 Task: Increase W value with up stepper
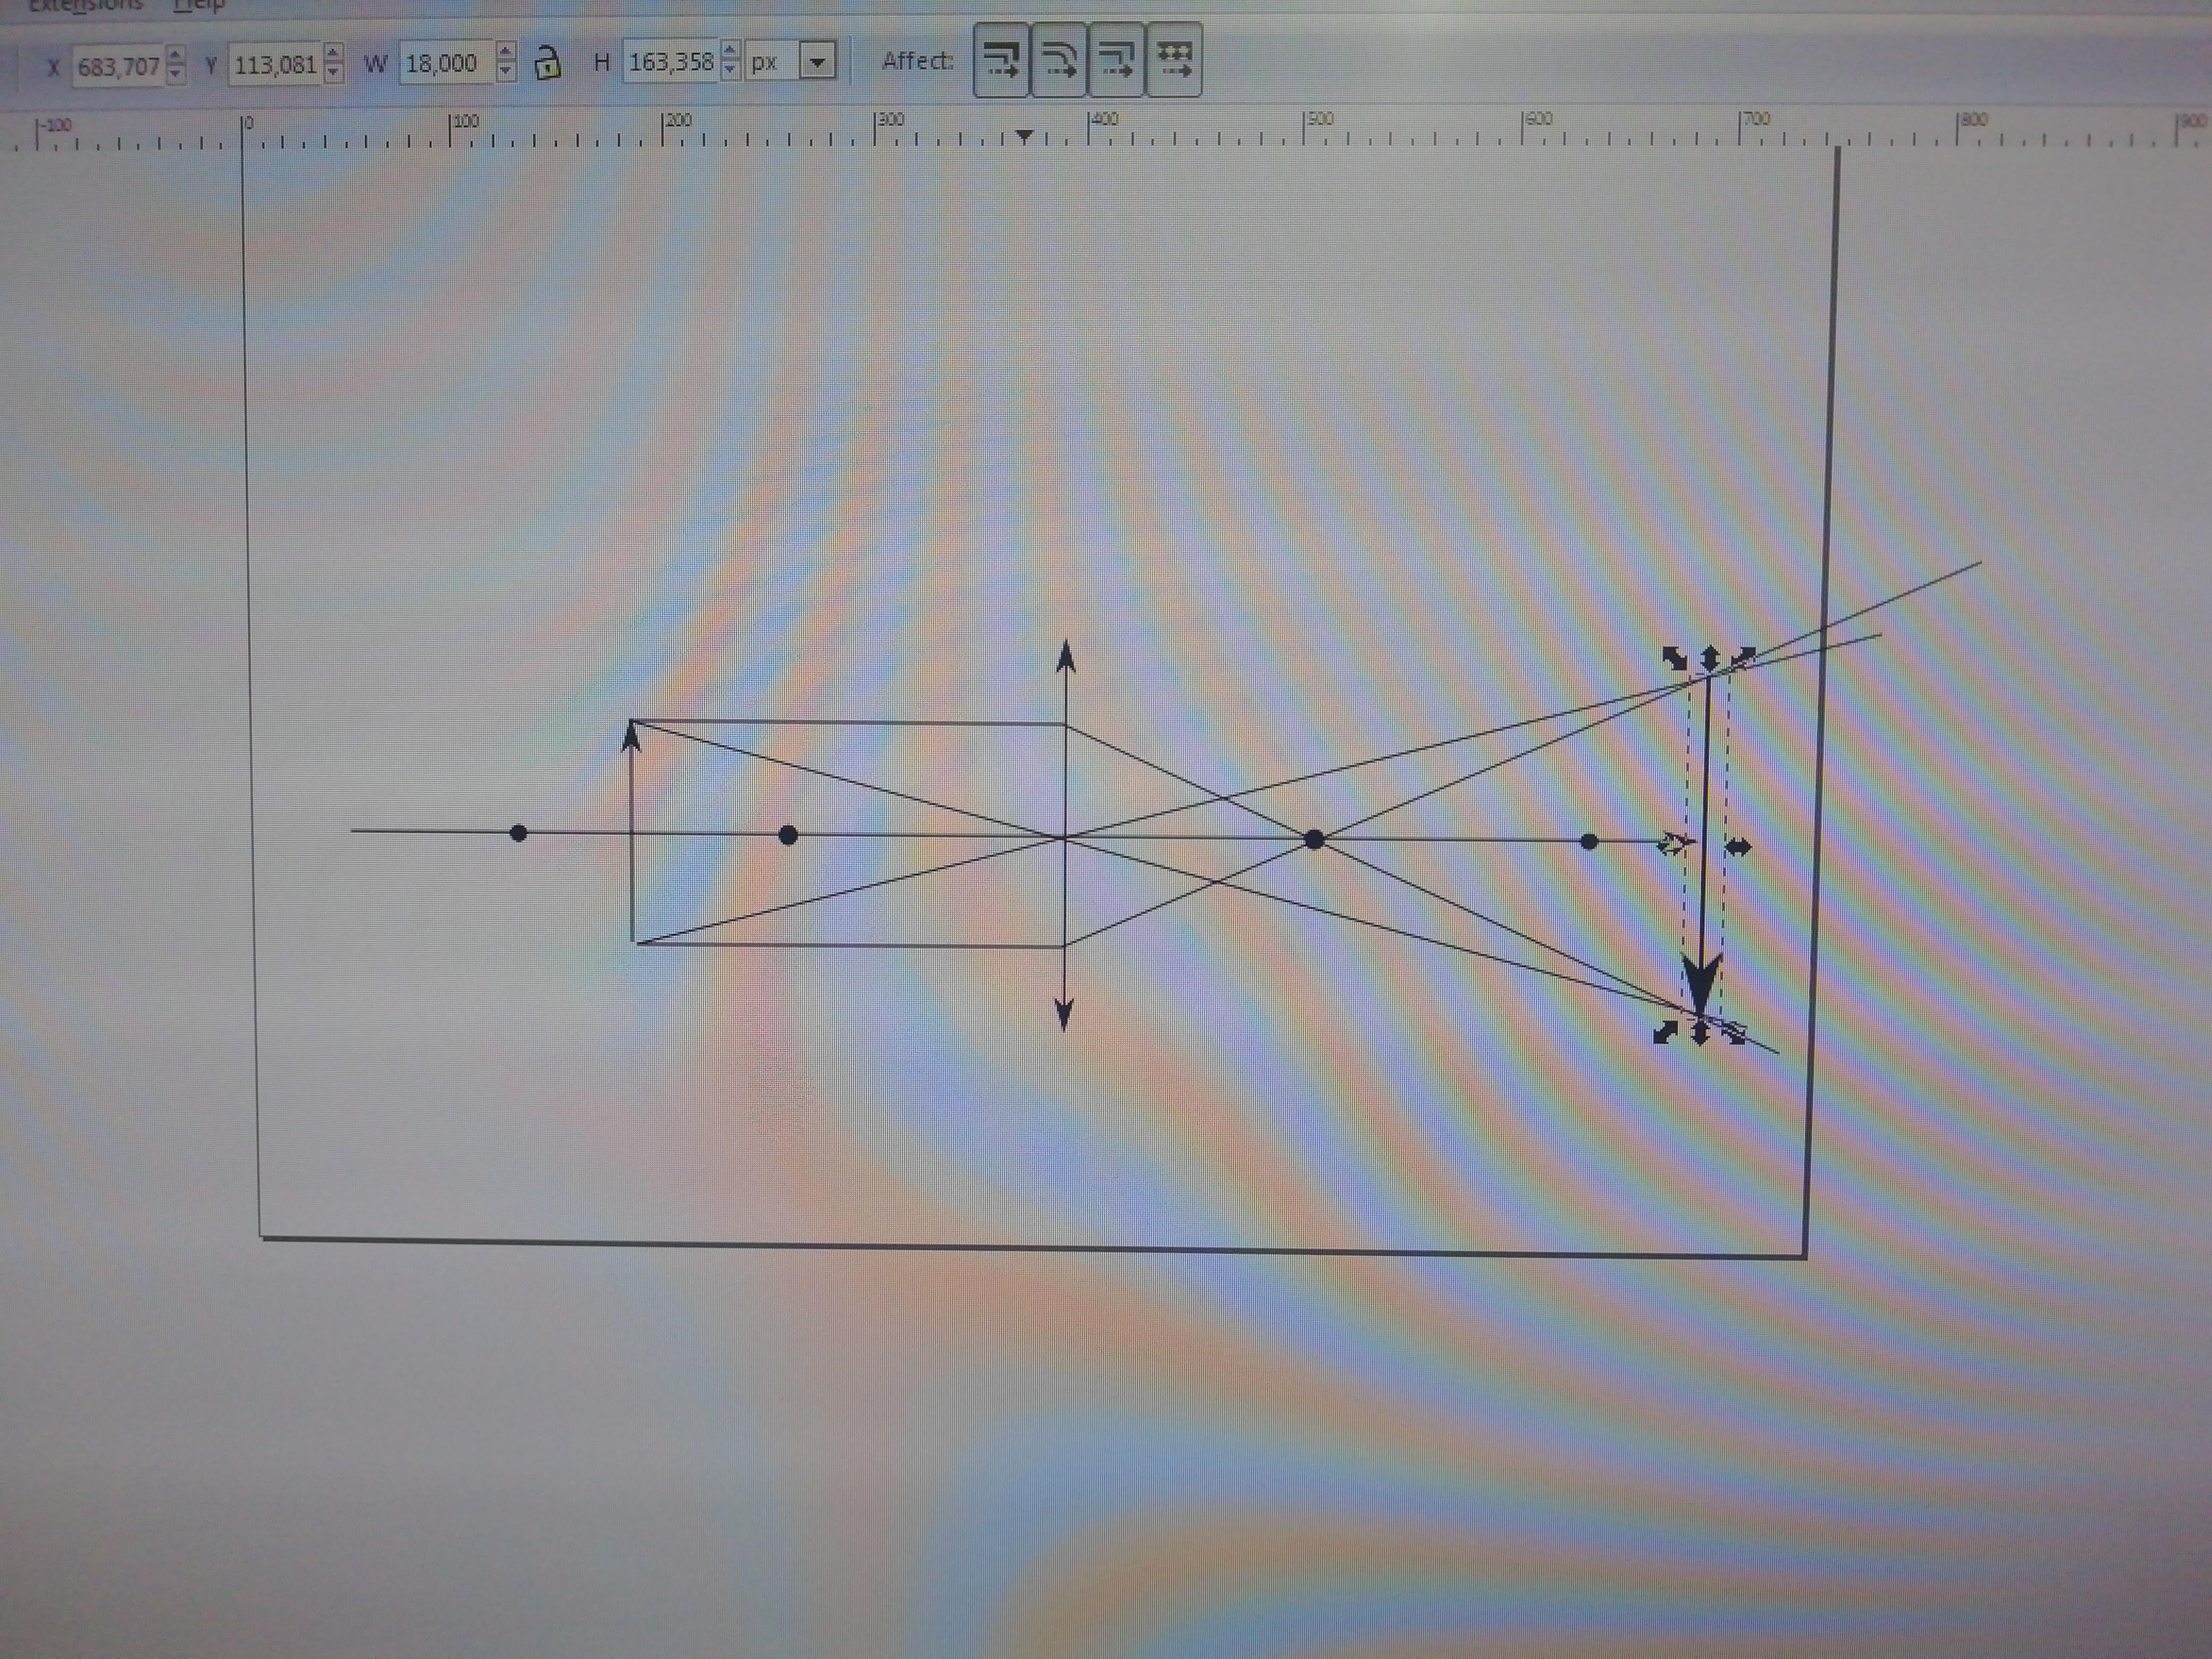click(x=506, y=53)
